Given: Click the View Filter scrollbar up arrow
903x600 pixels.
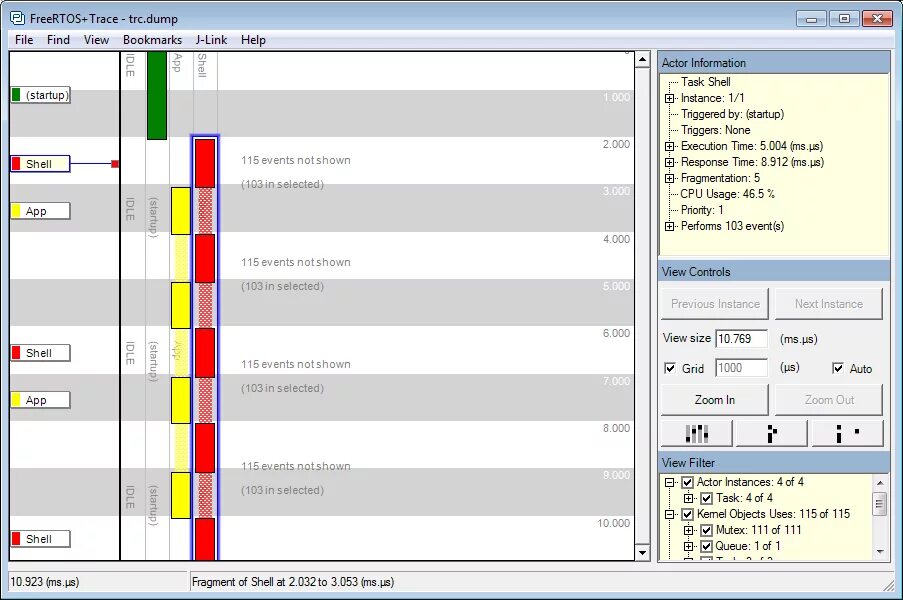Looking at the screenshot, I should (x=880, y=483).
